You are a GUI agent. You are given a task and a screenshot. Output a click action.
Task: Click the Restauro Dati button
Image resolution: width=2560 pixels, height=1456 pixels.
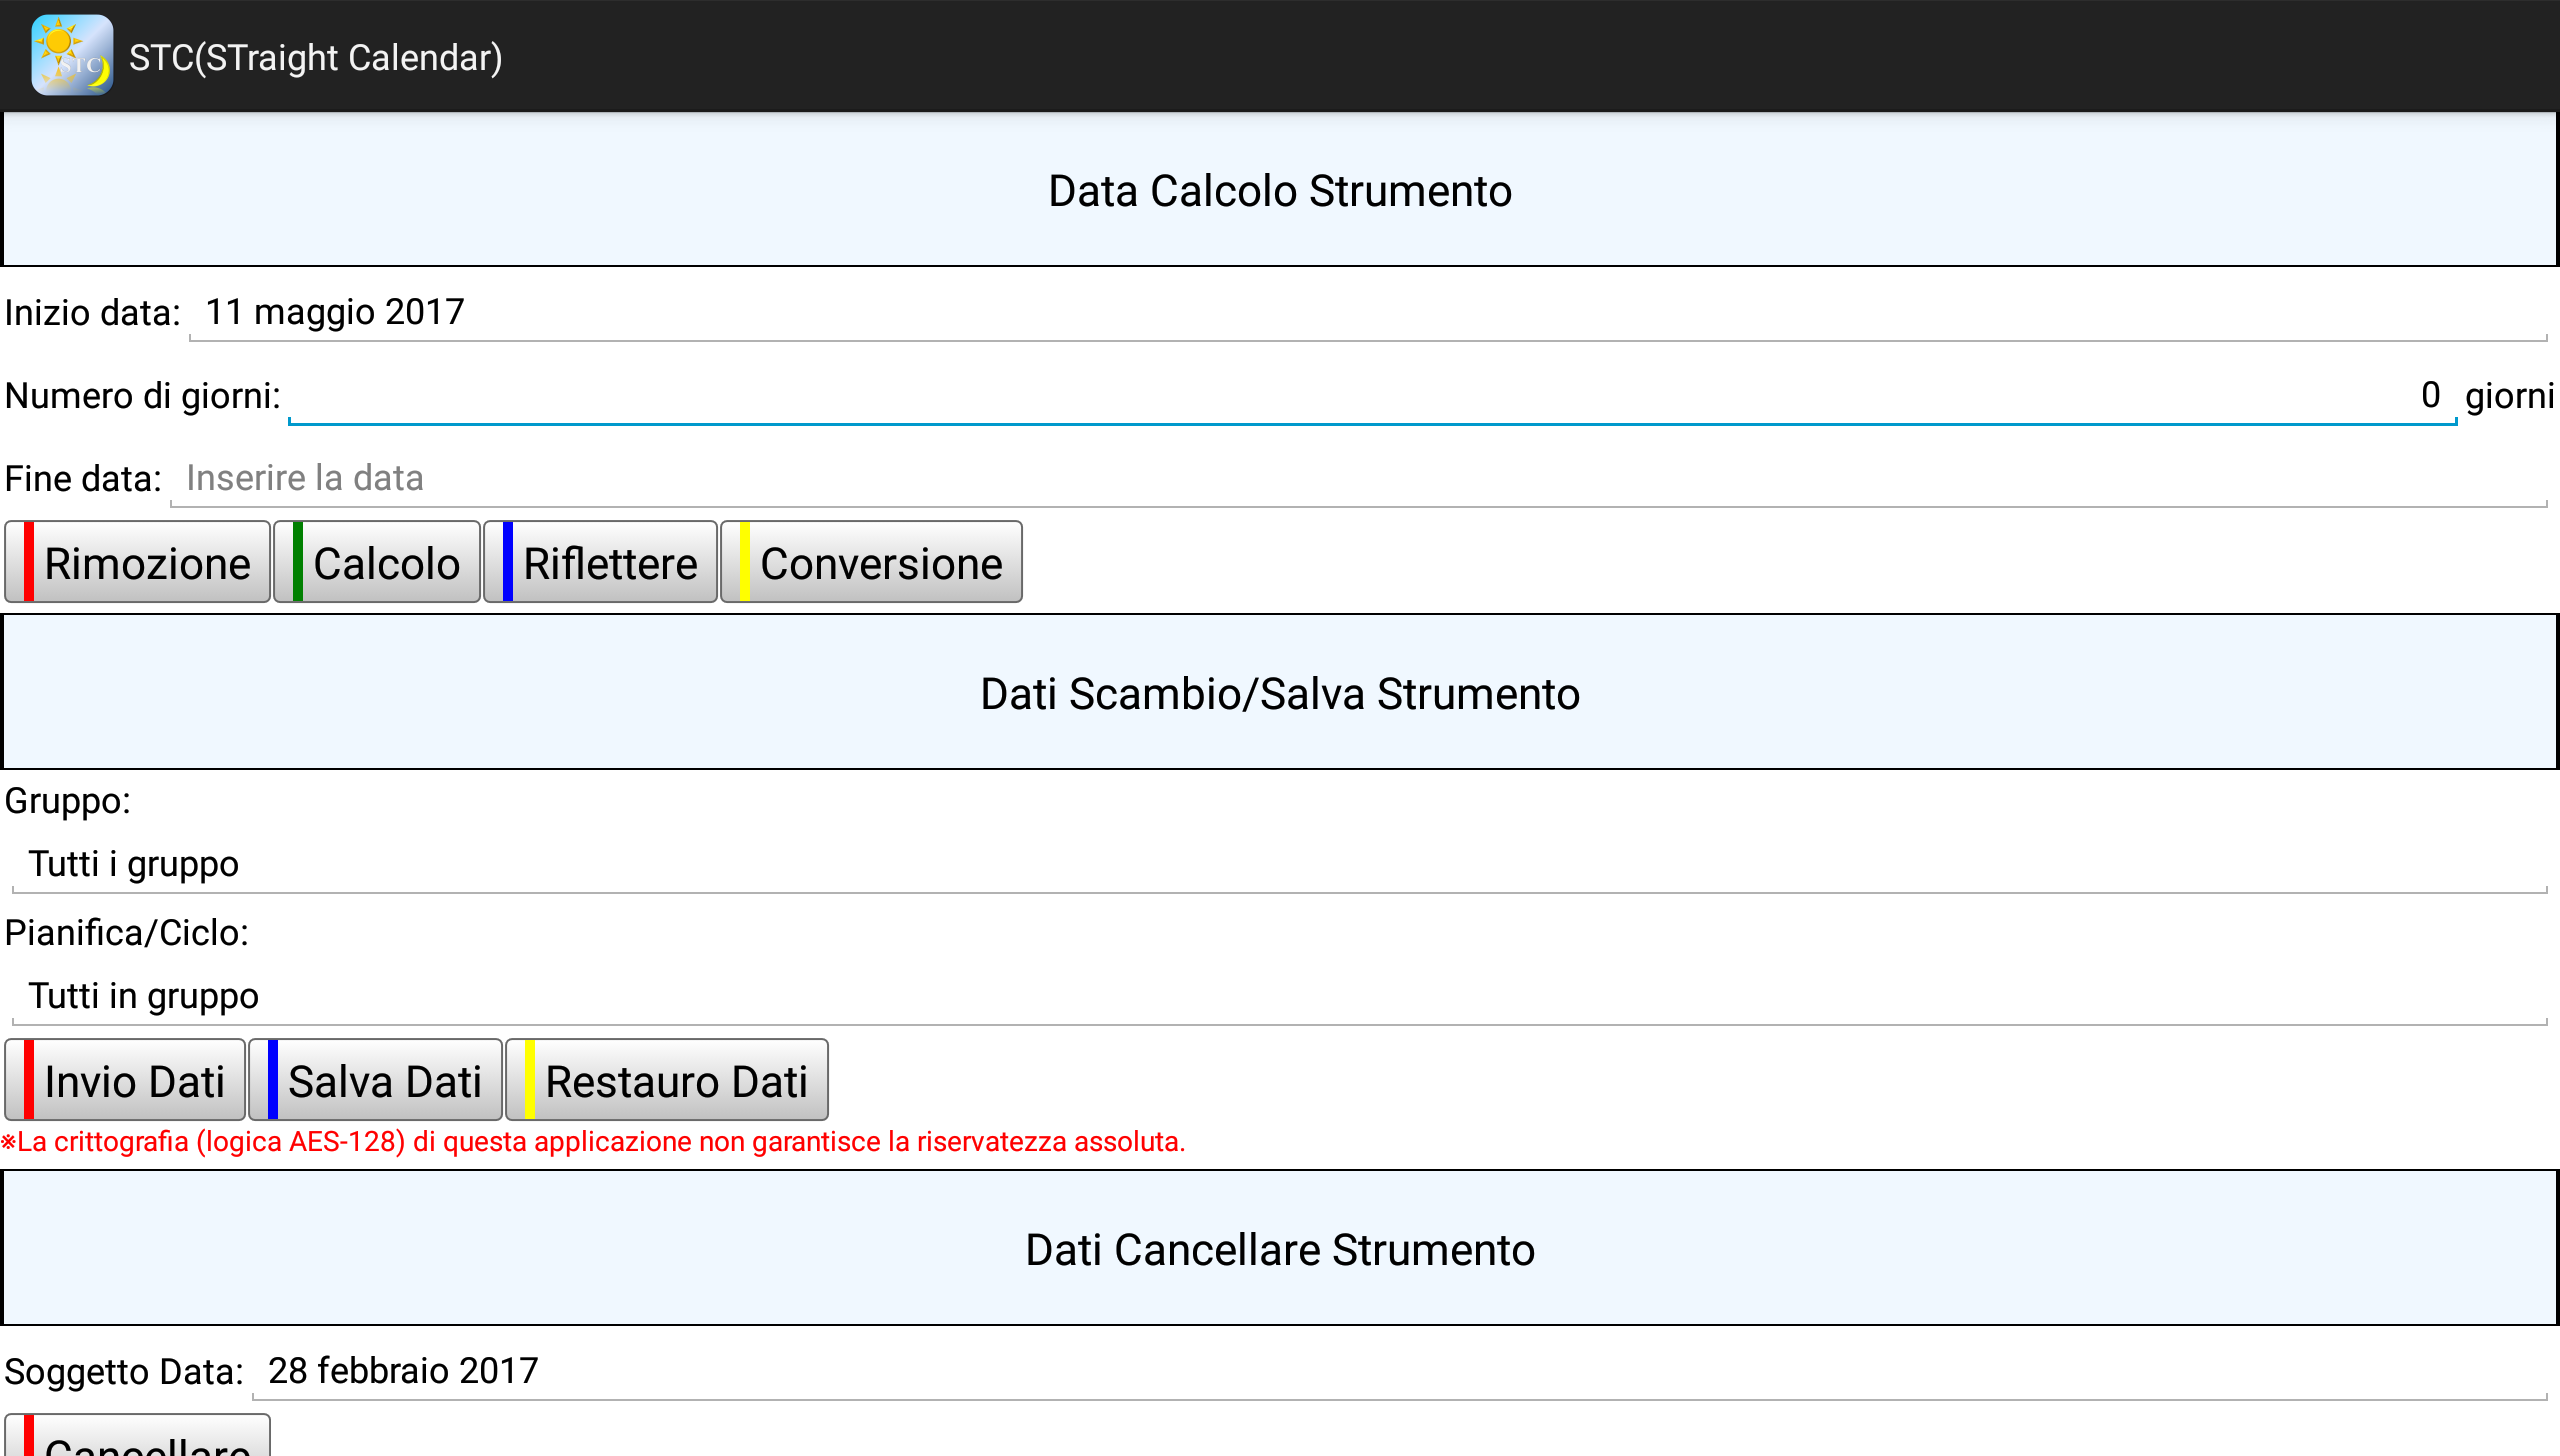pyautogui.click(x=667, y=1081)
